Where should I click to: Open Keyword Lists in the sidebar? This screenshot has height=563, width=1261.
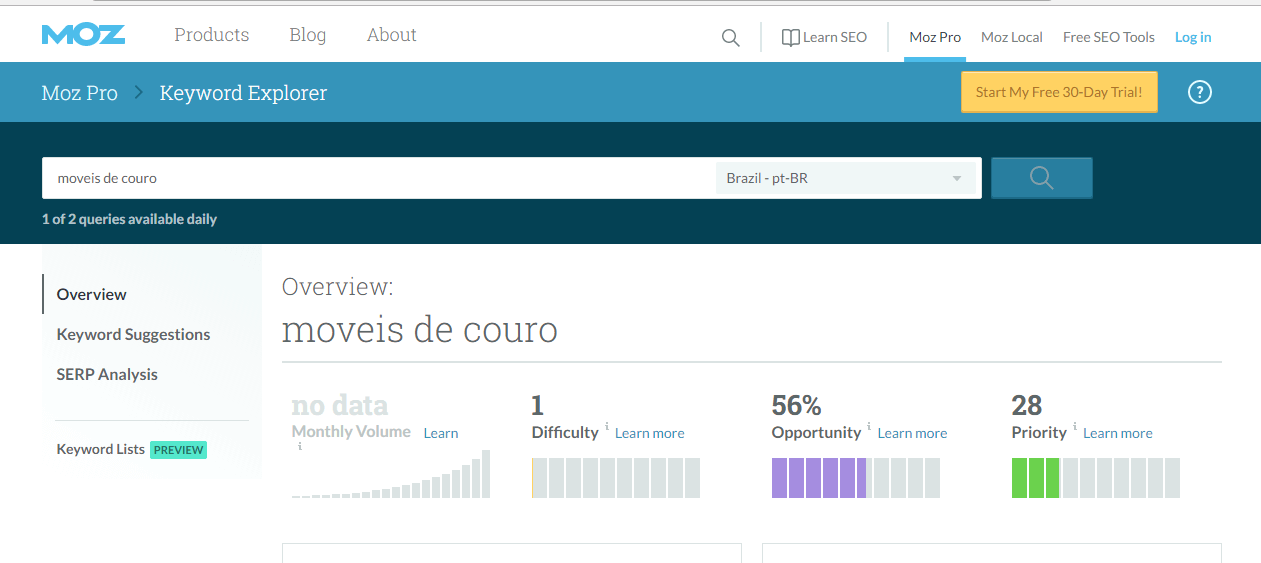pyautogui.click(x=101, y=449)
